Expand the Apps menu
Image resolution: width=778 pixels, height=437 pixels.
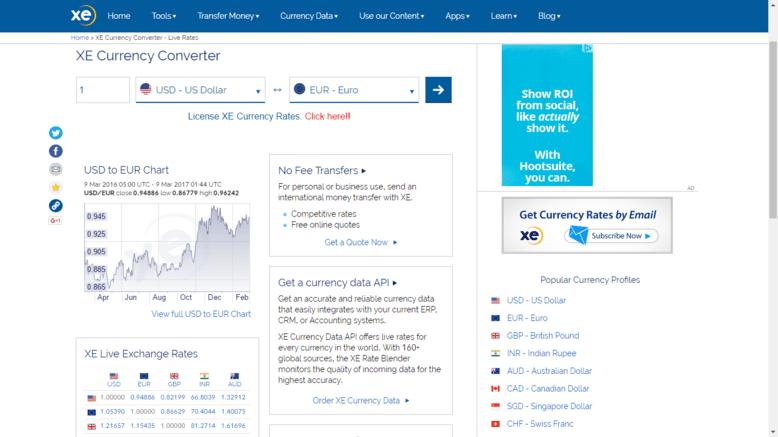[457, 16]
